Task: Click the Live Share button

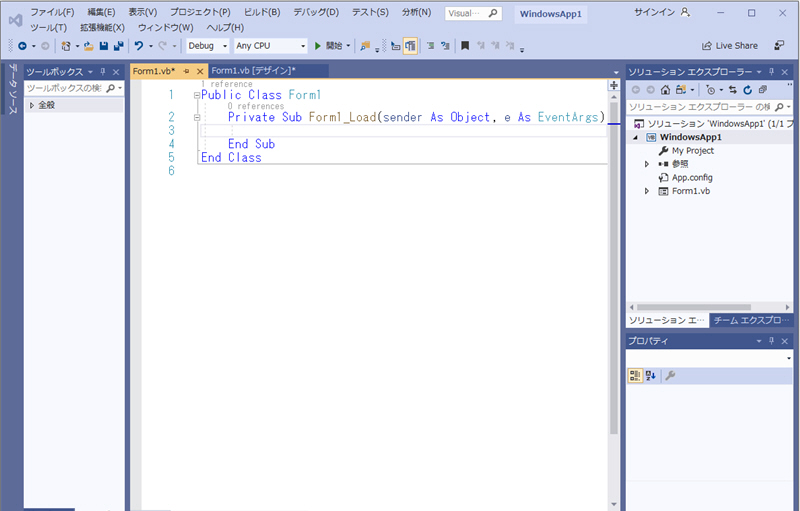Action: click(730, 45)
